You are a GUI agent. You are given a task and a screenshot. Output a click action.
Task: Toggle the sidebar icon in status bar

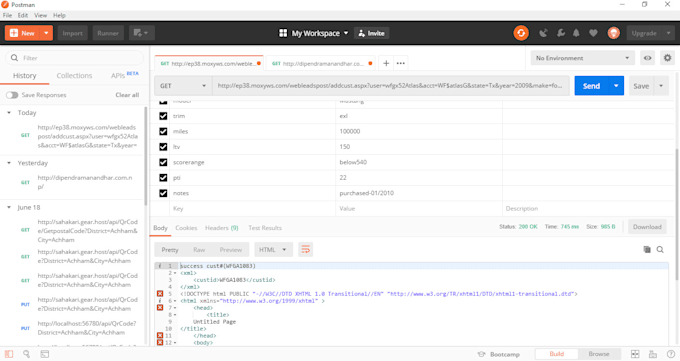pos(9,354)
